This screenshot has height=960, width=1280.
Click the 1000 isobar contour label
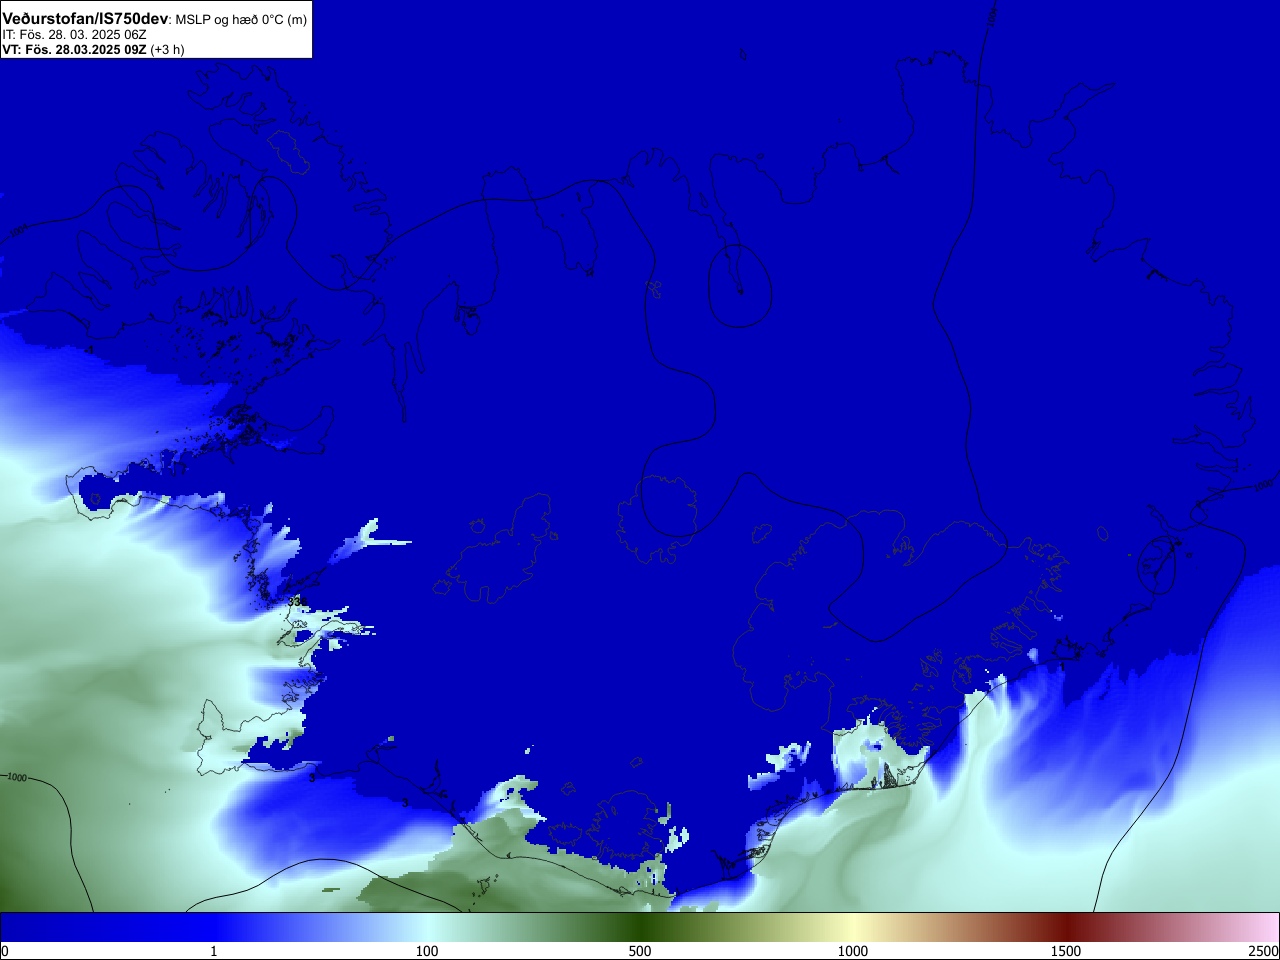coord(15,777)
